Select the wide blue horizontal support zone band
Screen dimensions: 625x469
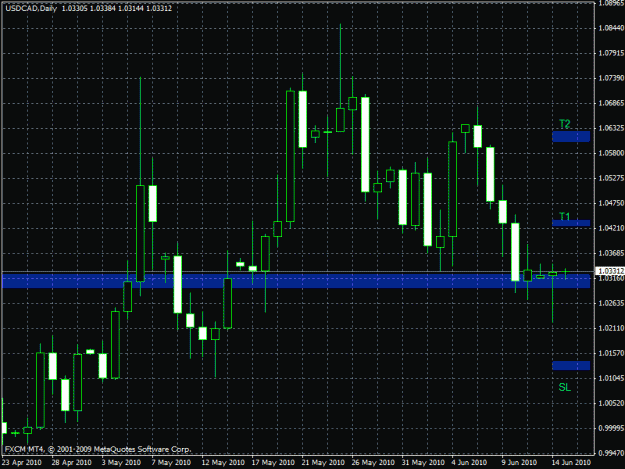coord(296,281)
